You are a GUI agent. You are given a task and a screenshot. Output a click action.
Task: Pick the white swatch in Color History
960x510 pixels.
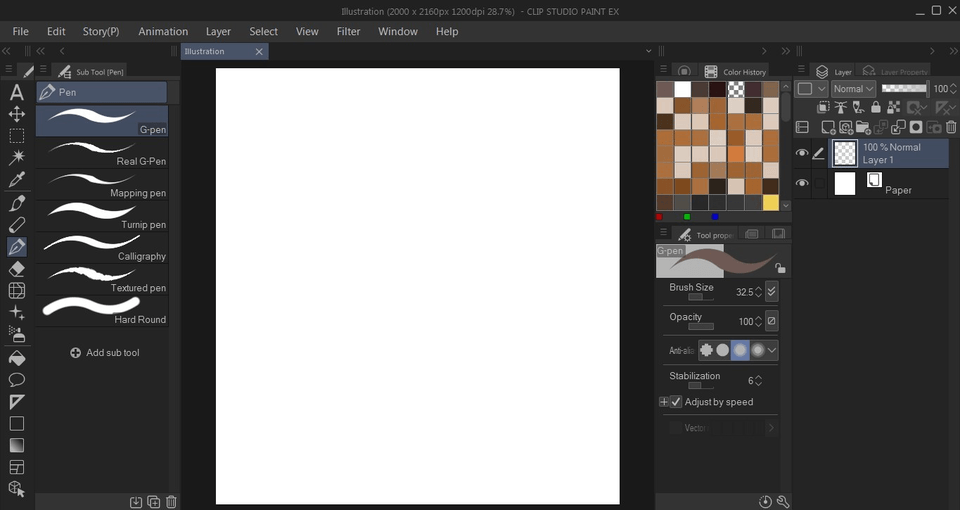coord(683,89)
